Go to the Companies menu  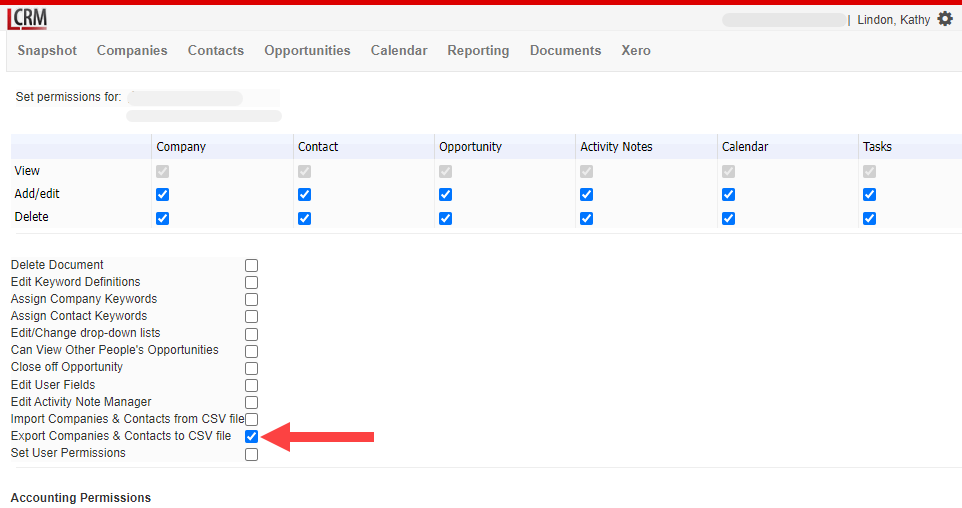click(132, 50)
